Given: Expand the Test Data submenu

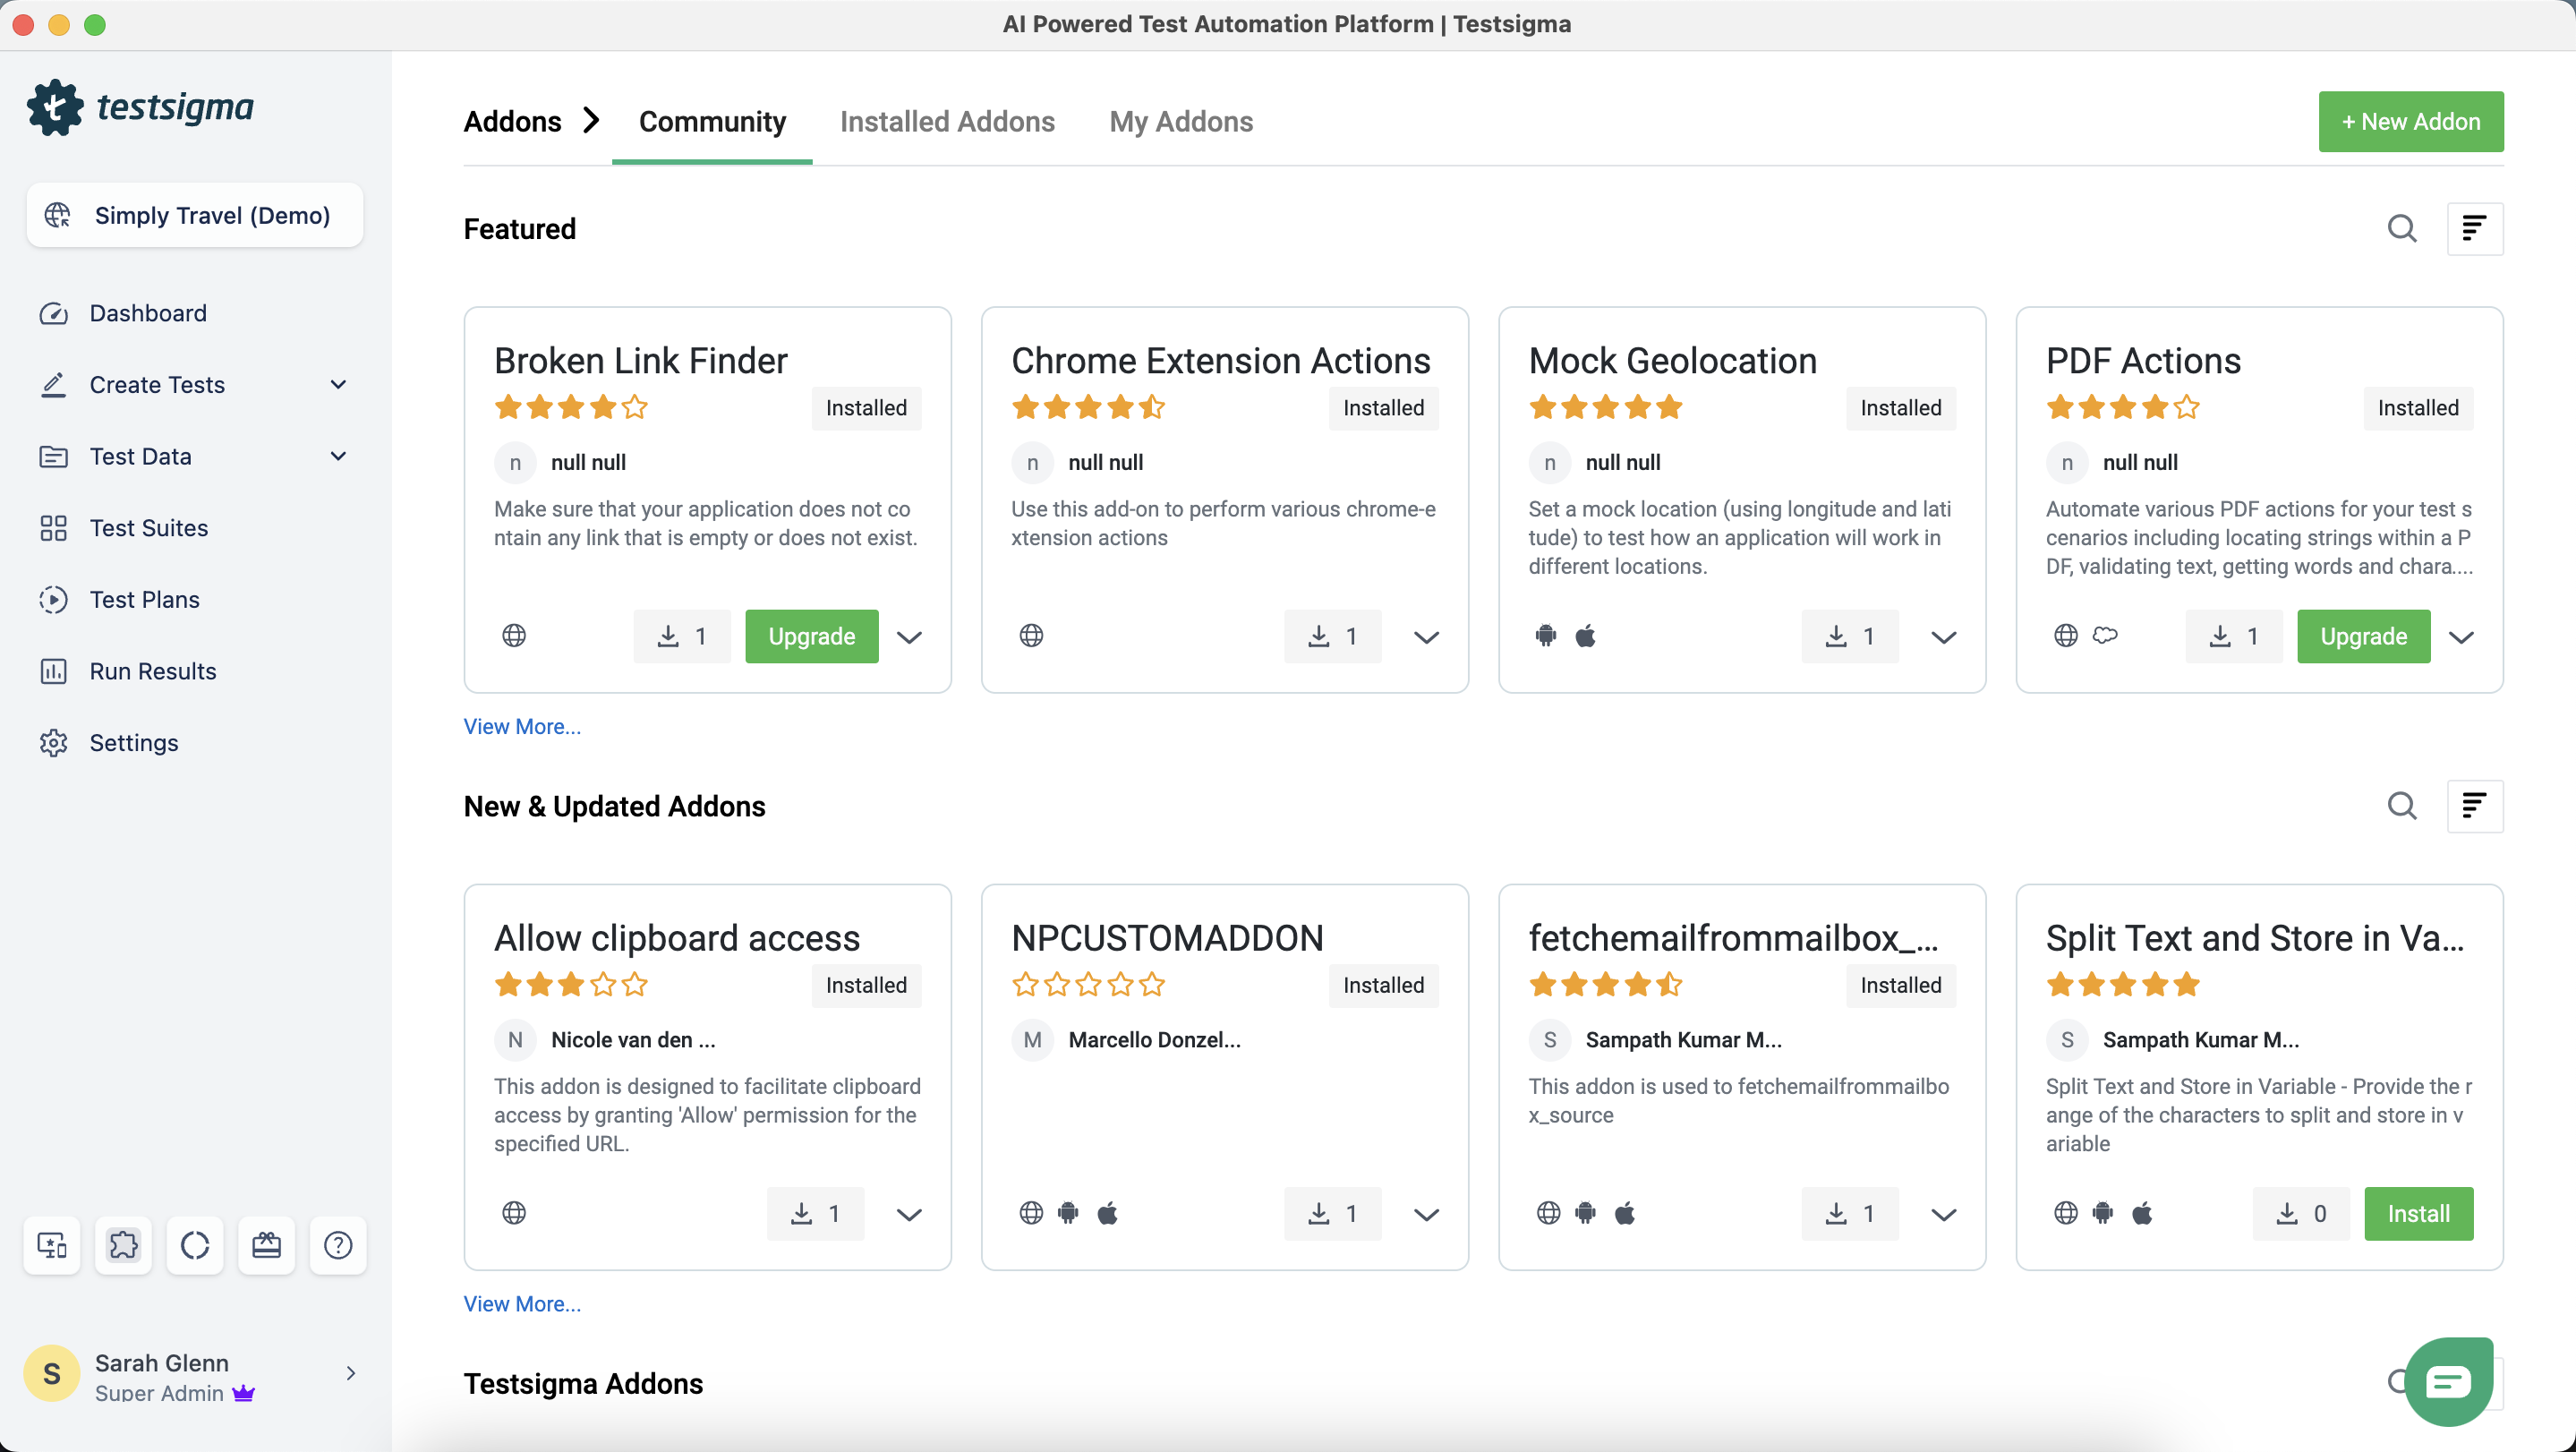Looking at the screenshot, I should click(x=338, y=456).
